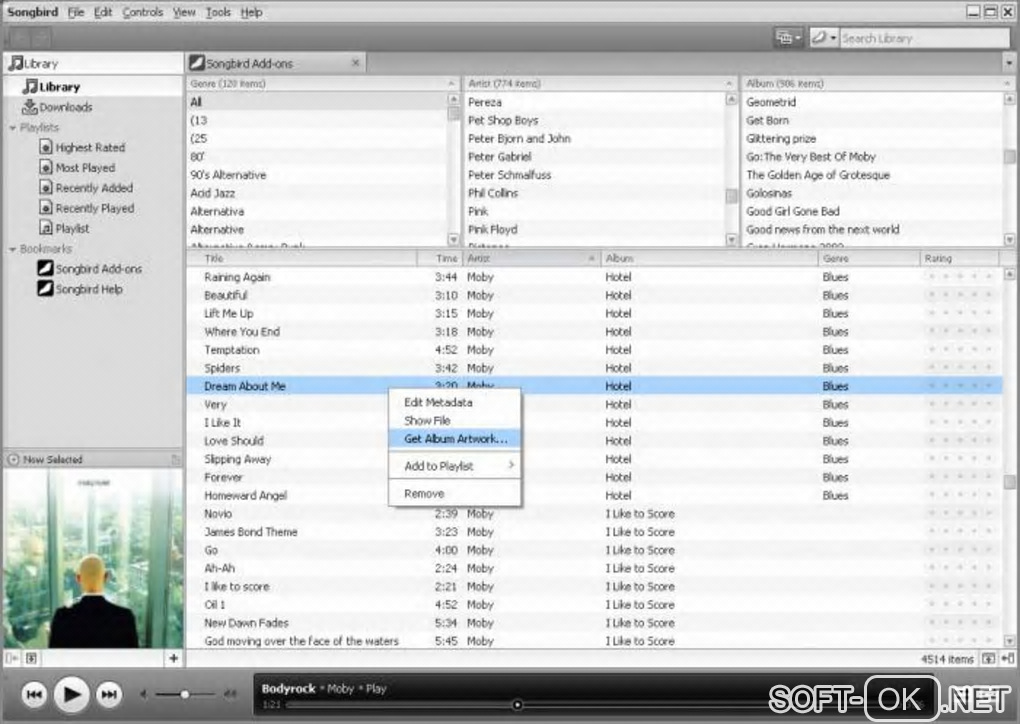
Task: Open the Now Selected pane options icon
Action: (175, 460)
